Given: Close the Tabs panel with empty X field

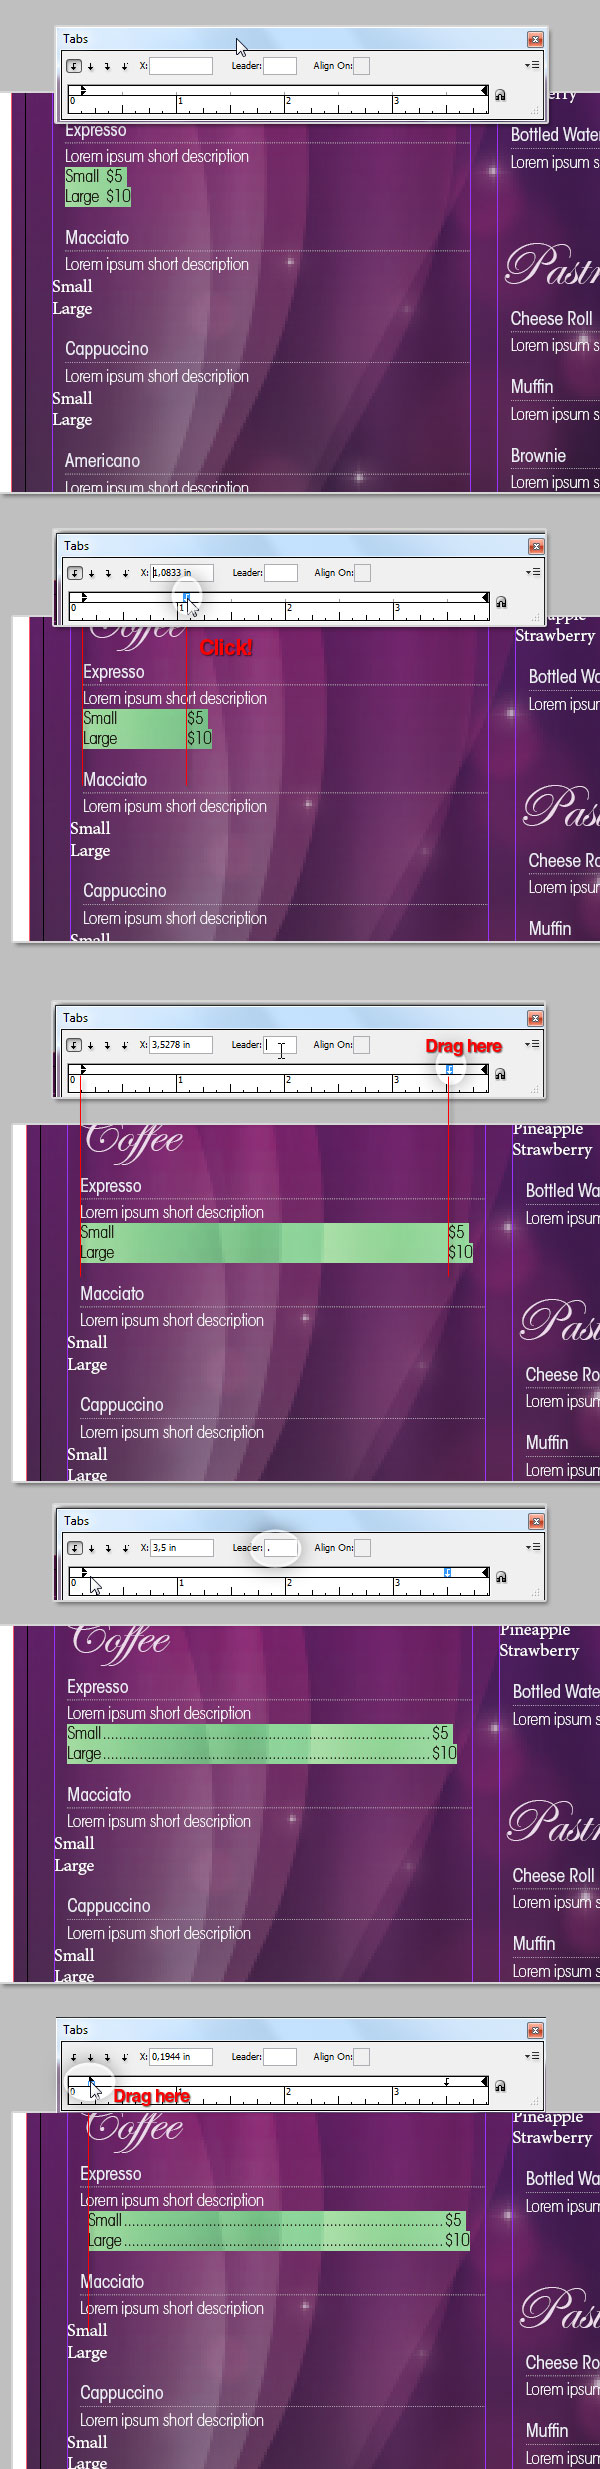Looking at the screenshot, I should pos(535,40).
